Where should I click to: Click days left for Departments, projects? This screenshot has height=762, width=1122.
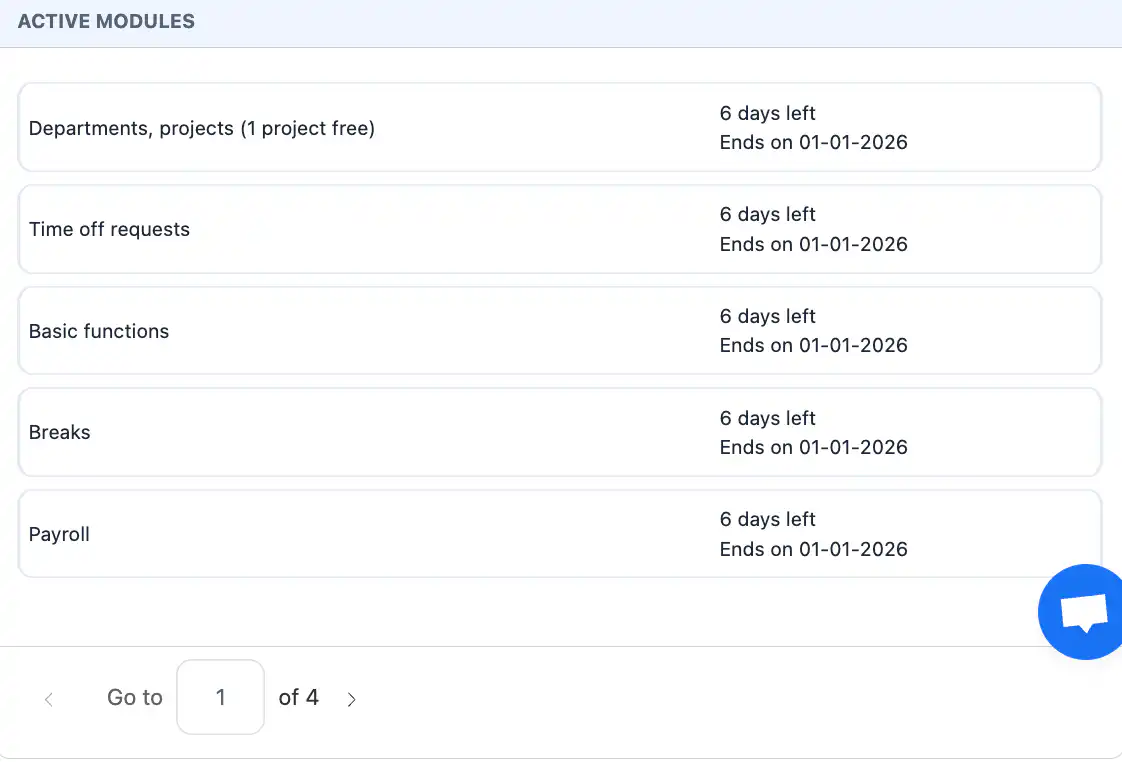click(x=768, y=113)
